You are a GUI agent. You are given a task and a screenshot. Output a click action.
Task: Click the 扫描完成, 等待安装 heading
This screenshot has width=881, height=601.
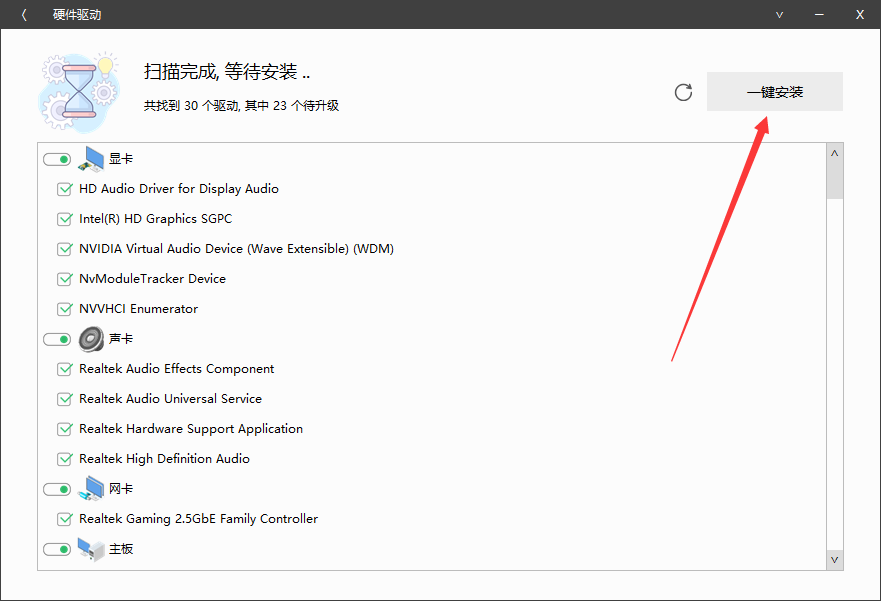227,71
